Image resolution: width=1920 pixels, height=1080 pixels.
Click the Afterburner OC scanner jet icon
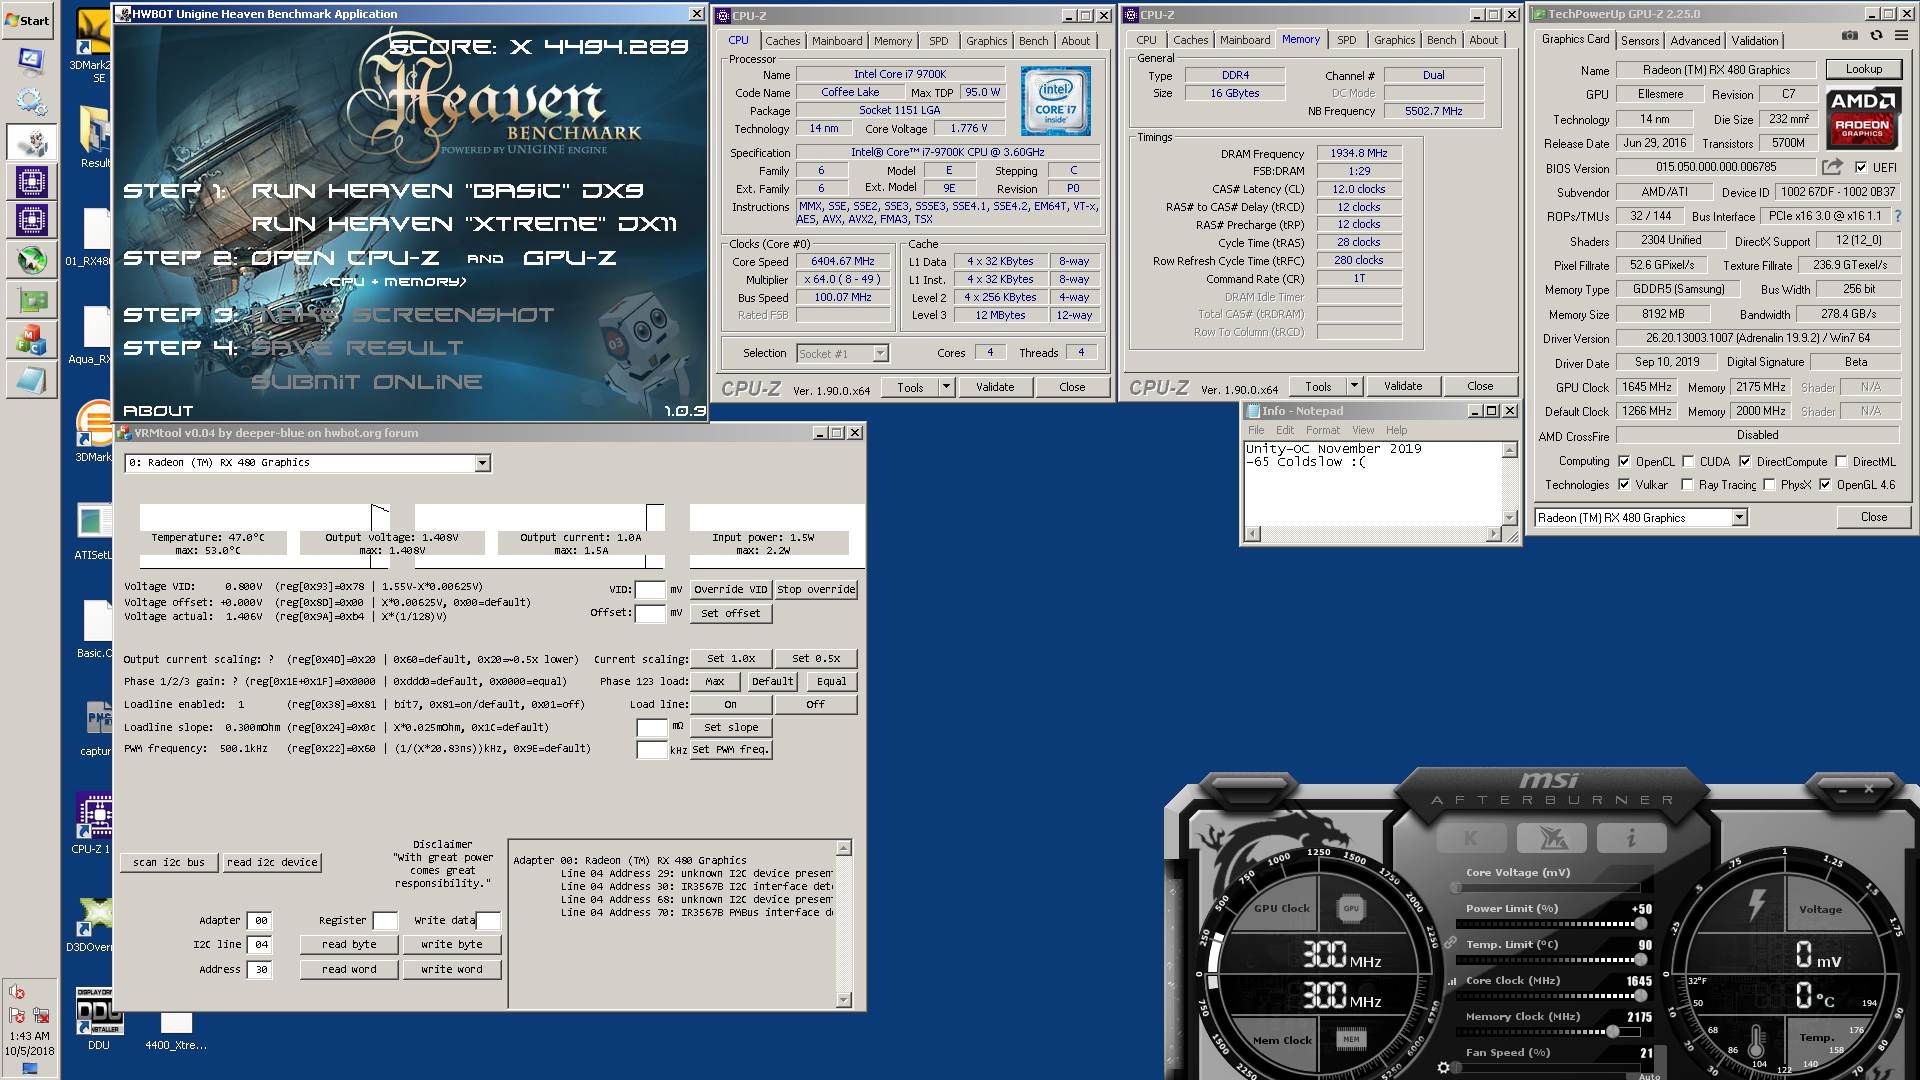tap(1551, 838)
